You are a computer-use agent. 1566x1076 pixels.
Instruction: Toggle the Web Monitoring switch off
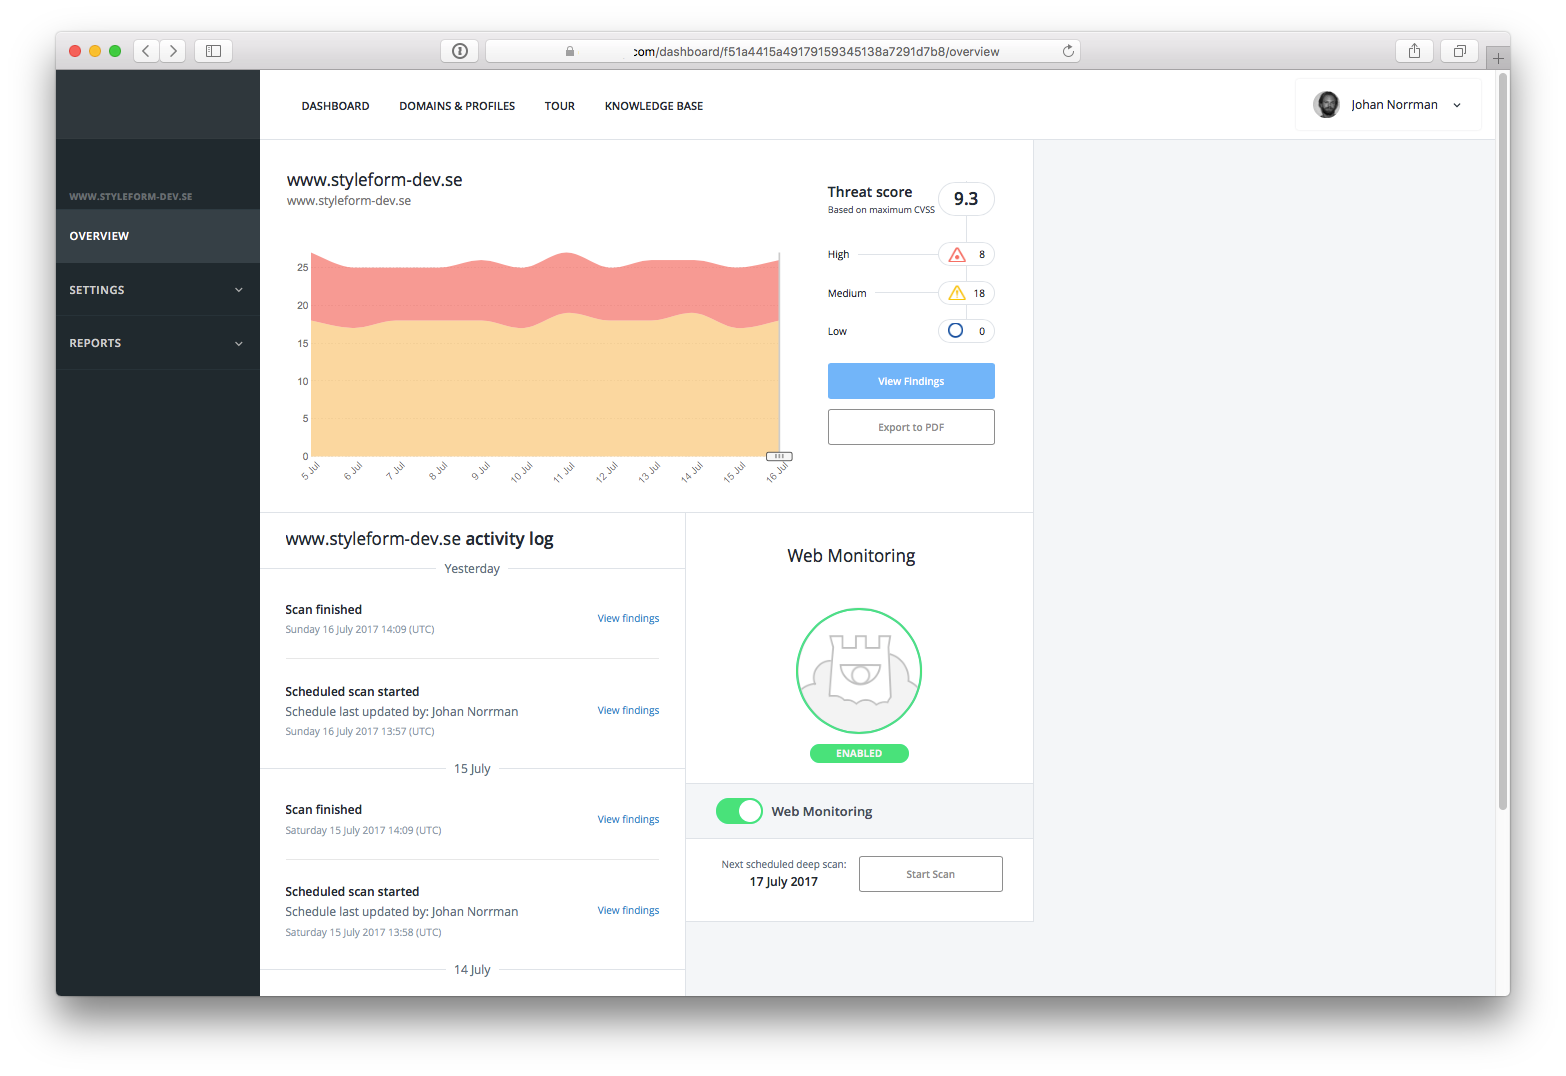pos(739,811)
